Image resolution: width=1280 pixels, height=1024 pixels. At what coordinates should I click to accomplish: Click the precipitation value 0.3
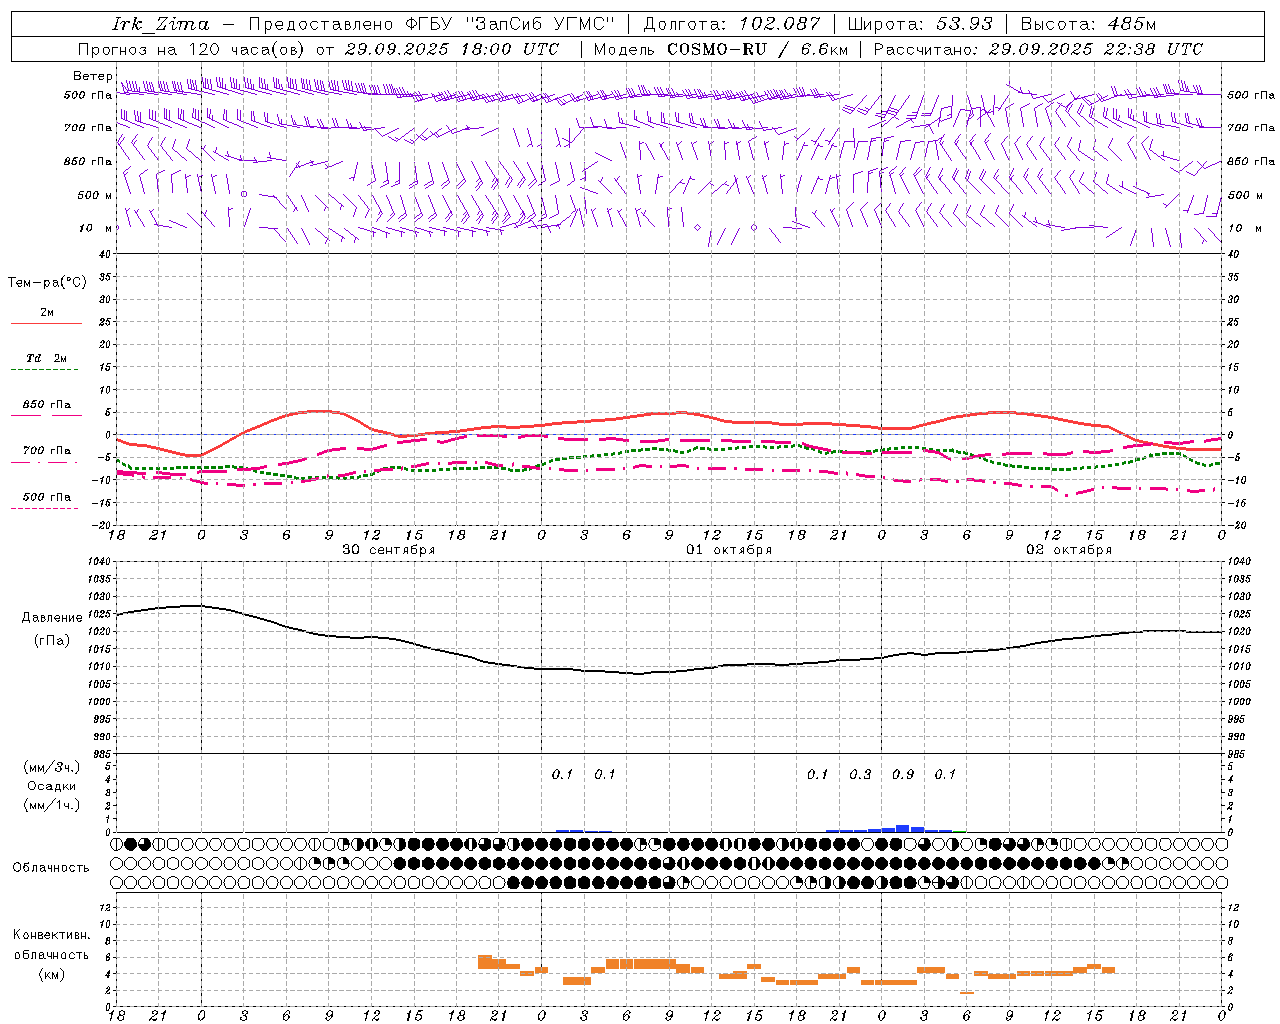tap(860, 774)
